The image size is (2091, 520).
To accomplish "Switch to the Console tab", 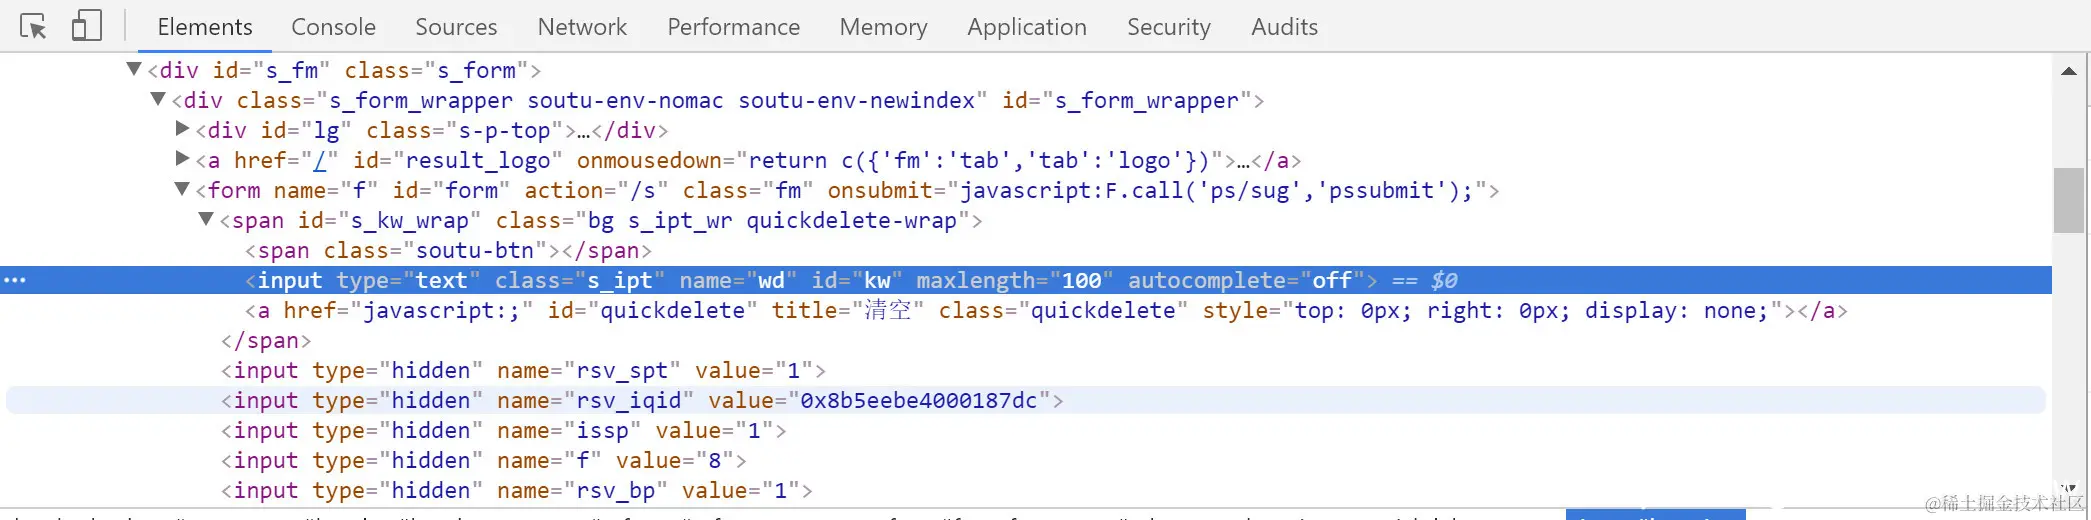I will tap(333, 27).
